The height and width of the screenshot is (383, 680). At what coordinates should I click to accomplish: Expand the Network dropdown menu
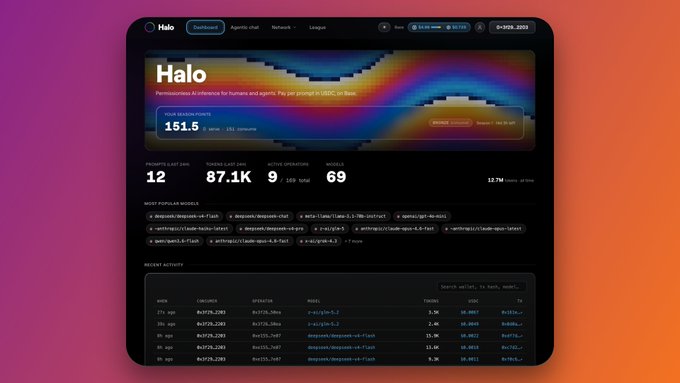point(284,27)
